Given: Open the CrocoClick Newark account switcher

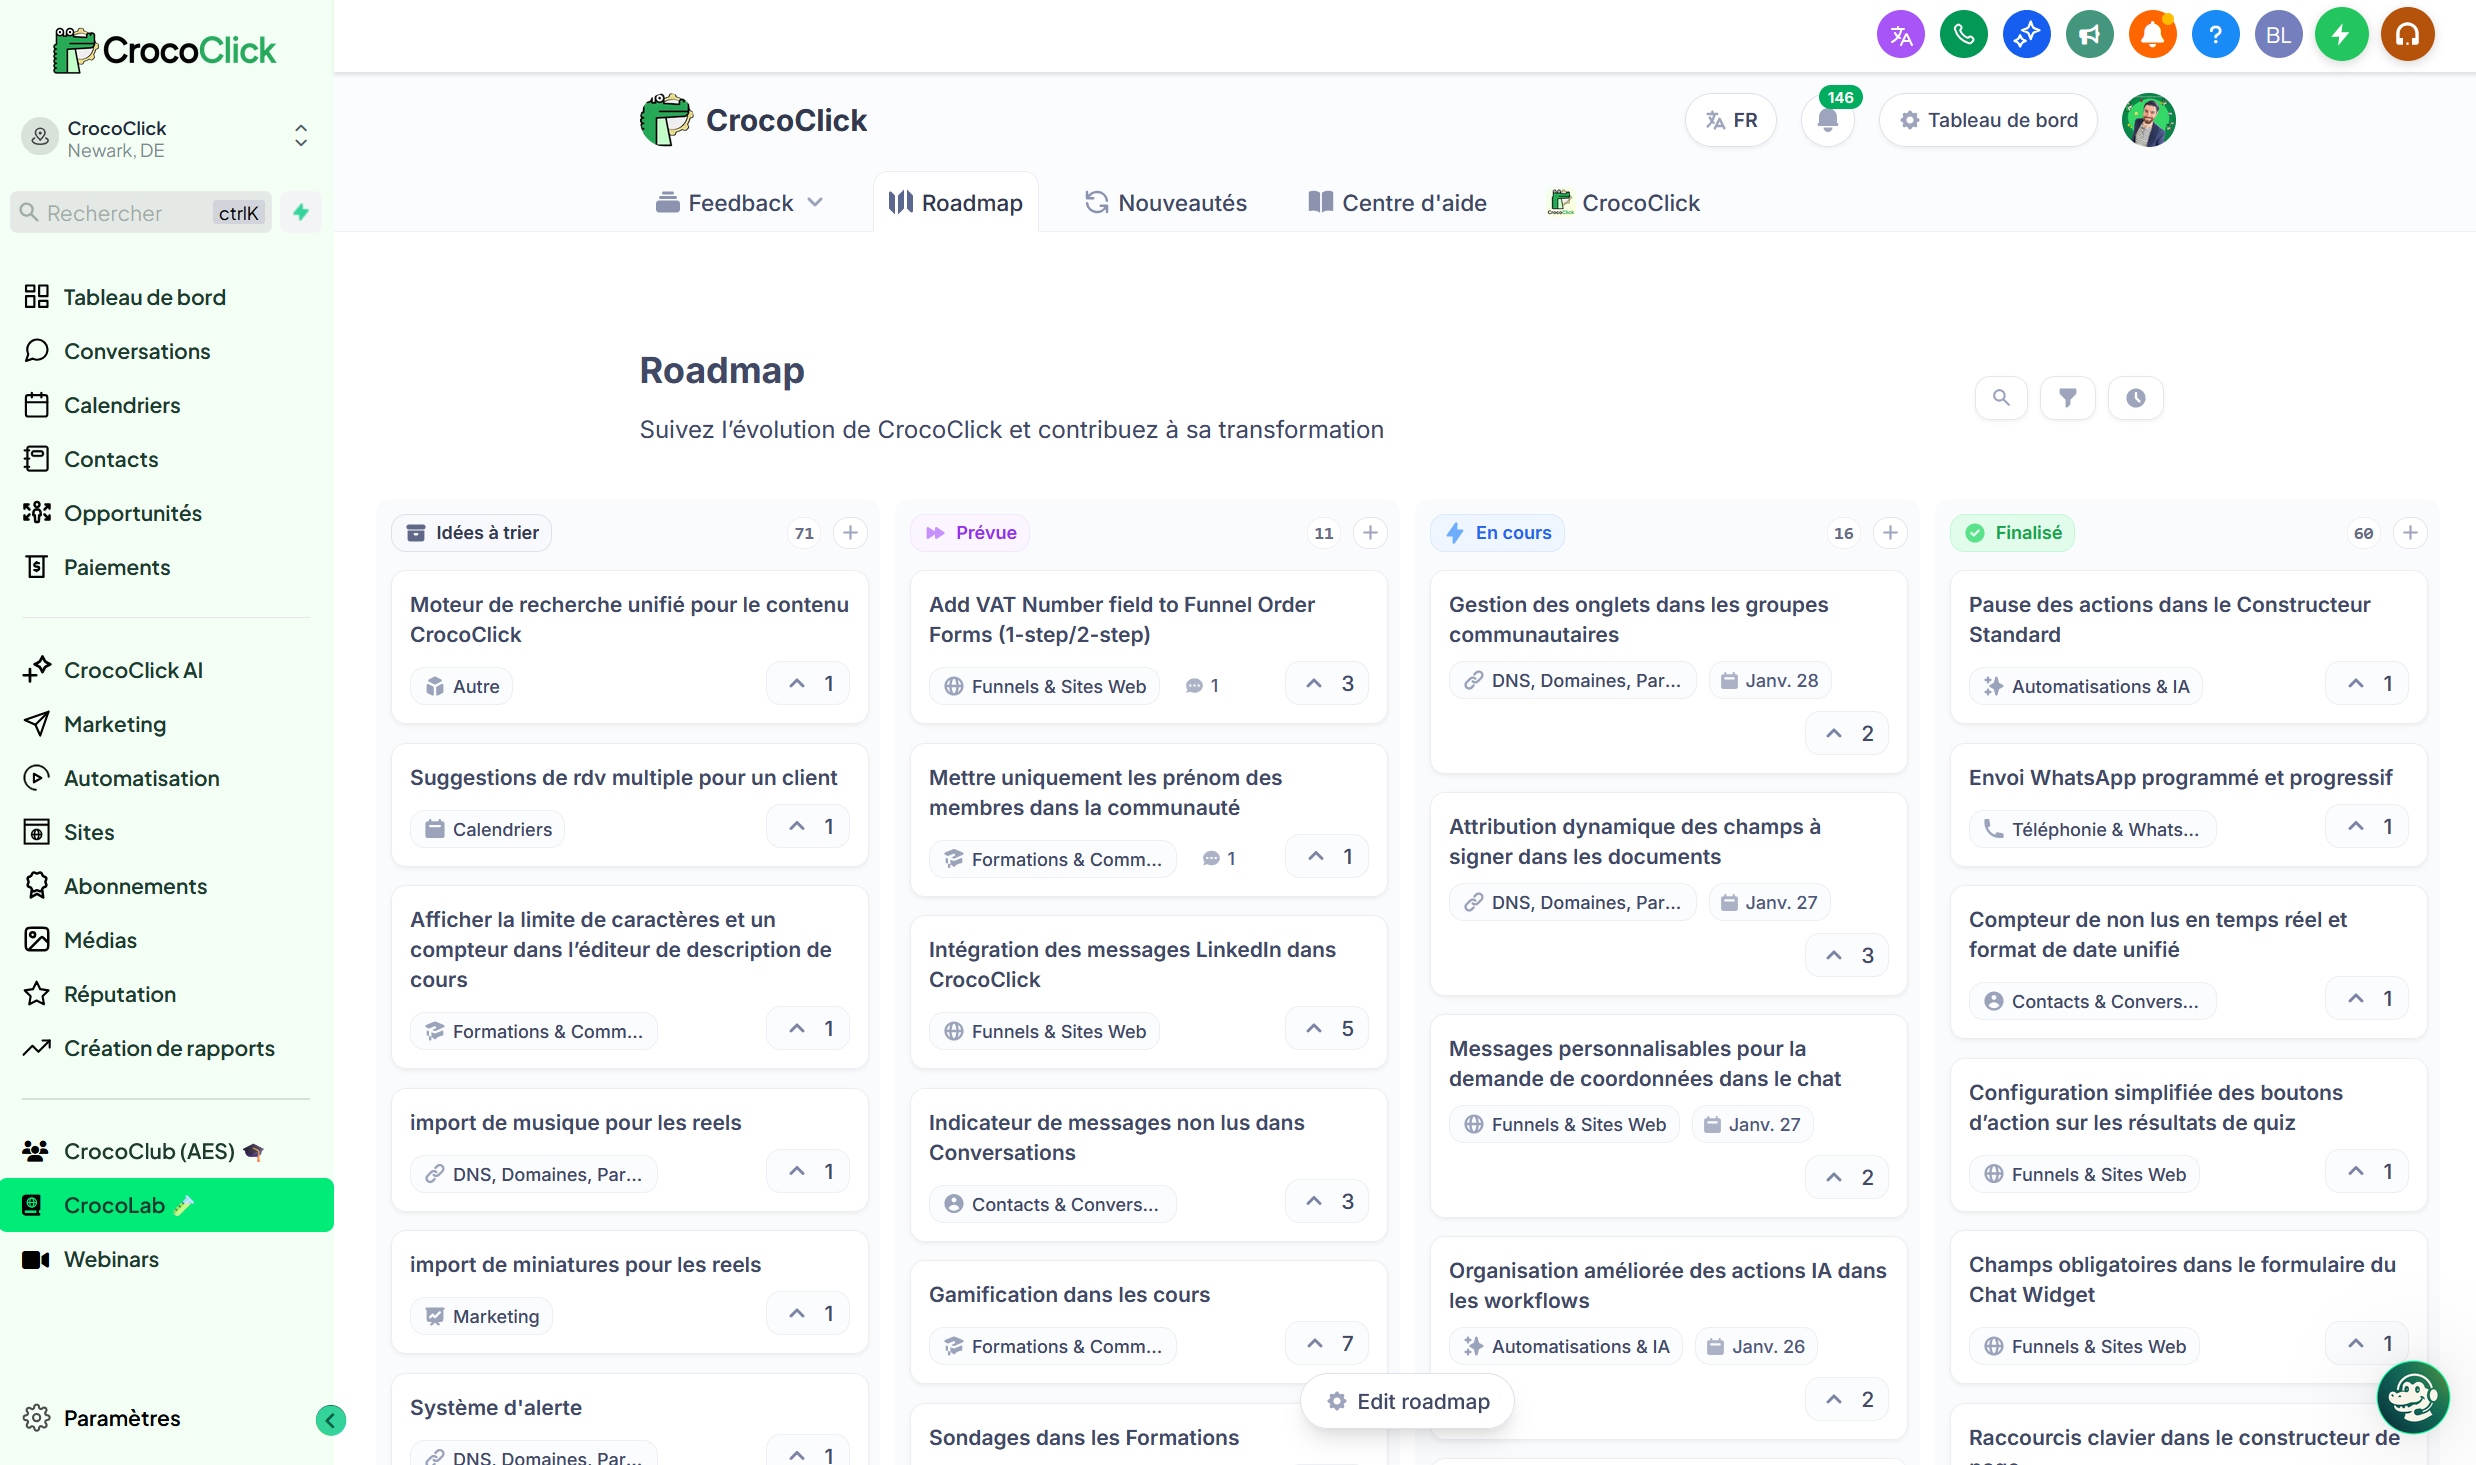Looking at the screenshot, I should click(x=166, y=138).
